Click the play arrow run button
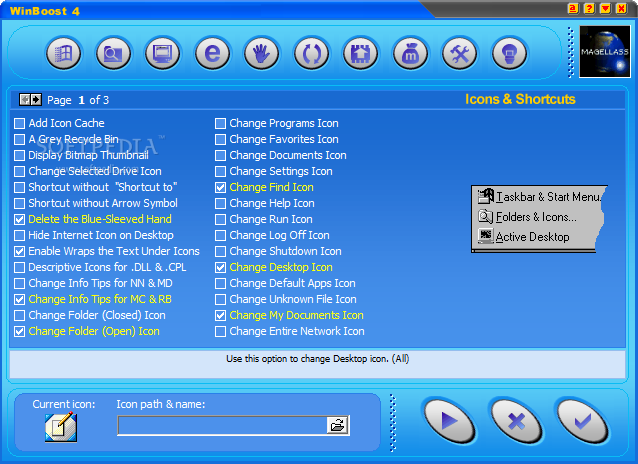The width and height of the screenshot is (638, 464). (x=449, y=421)
